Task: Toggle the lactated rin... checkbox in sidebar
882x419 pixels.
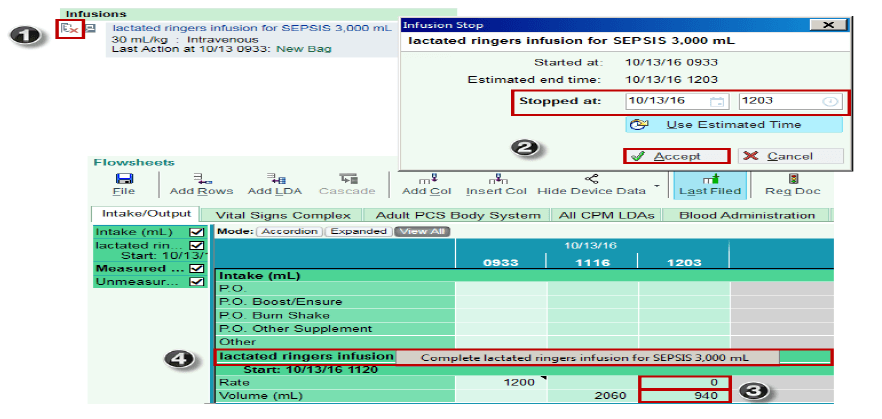Action: click(x=196, y=246)
